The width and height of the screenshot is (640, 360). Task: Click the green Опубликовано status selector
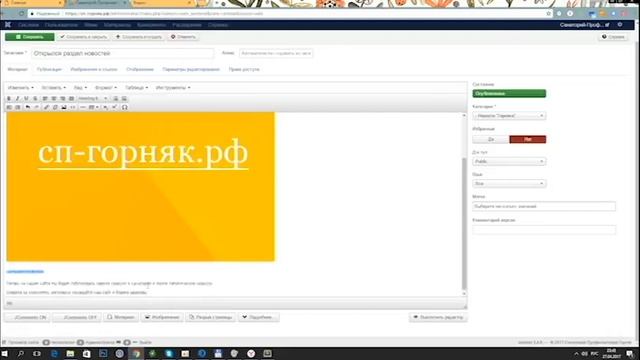pyautogui.click(x=509, y=93)
